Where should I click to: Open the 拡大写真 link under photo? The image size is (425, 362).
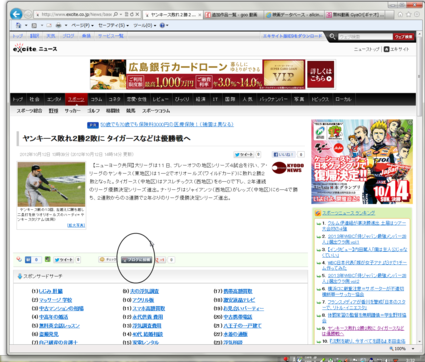(76, 225)
